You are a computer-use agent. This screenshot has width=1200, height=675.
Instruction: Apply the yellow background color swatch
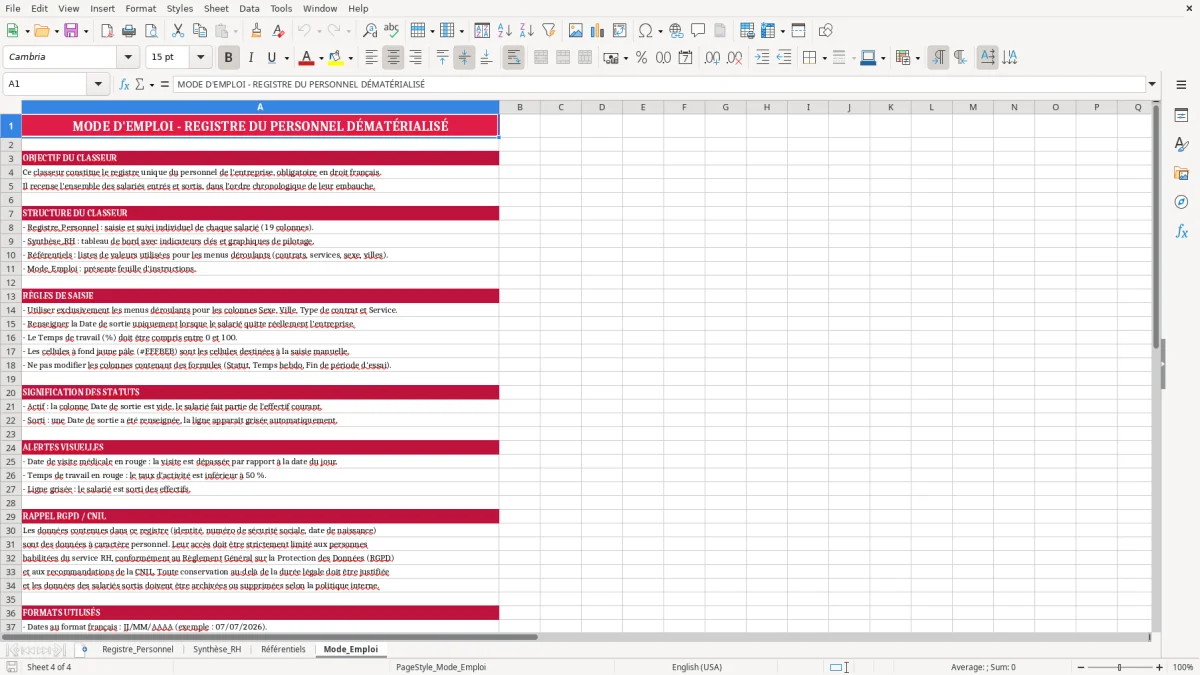[336, 58]
